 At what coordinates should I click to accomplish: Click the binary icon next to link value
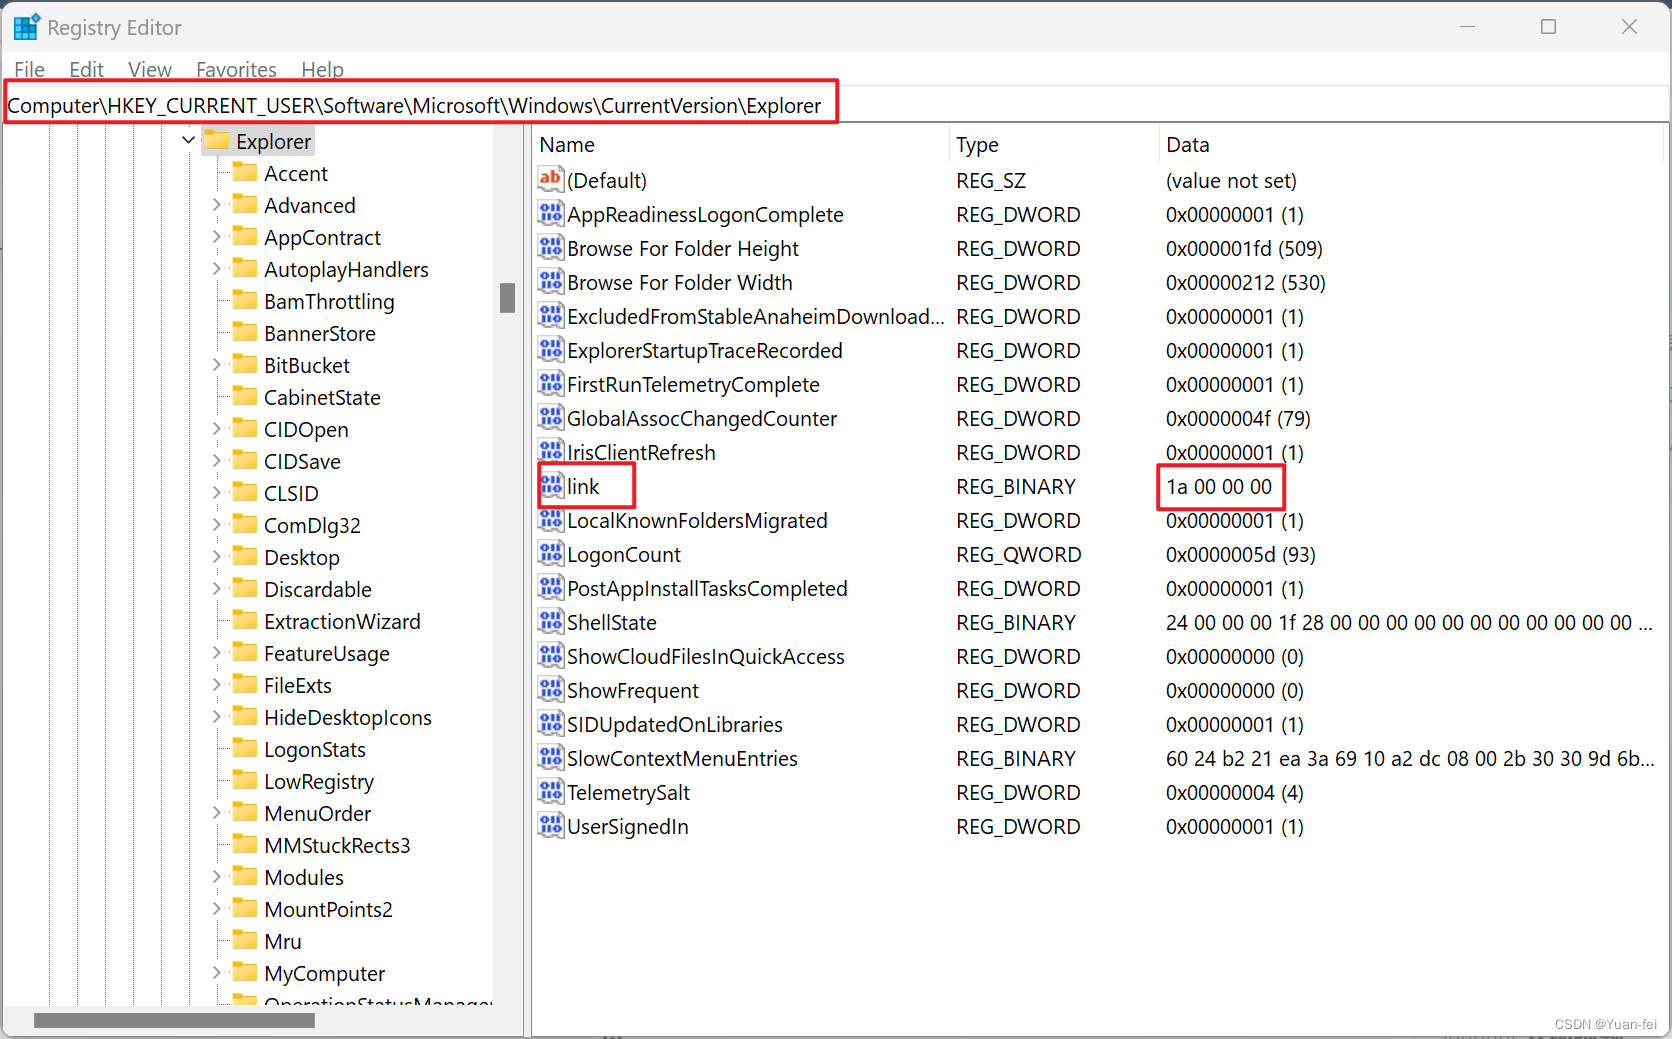[551, 486]
